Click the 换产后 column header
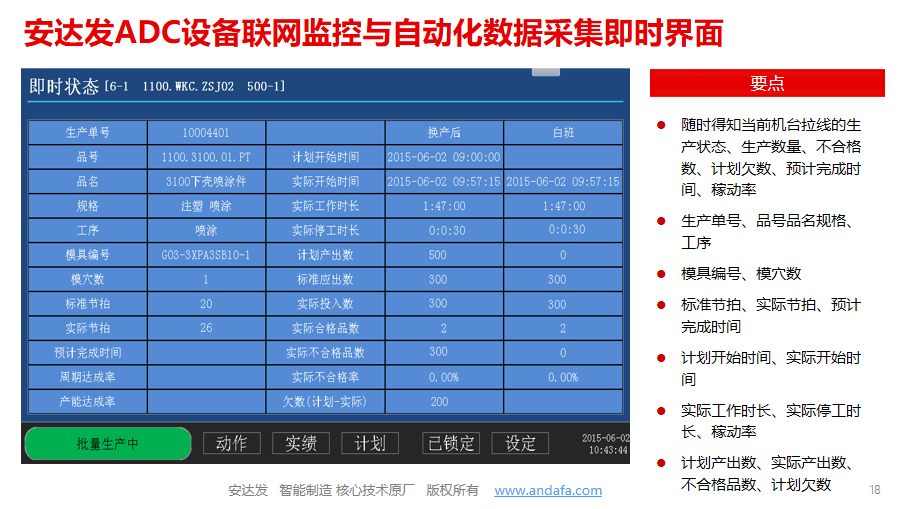The width and height of the screenshot is (907, 509). (444, 132)
